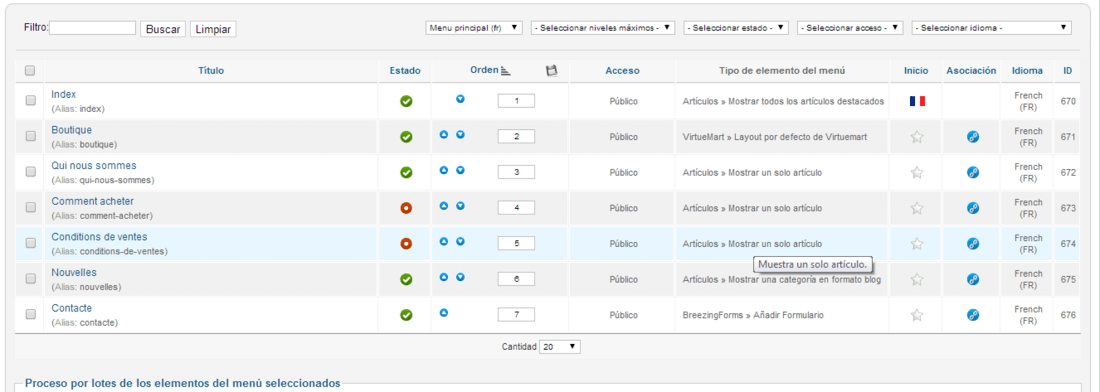Open Seleccionar estado dropdown
This screenshot has width=1100, height=392.
pyautogui.click(x=736, y=28)
